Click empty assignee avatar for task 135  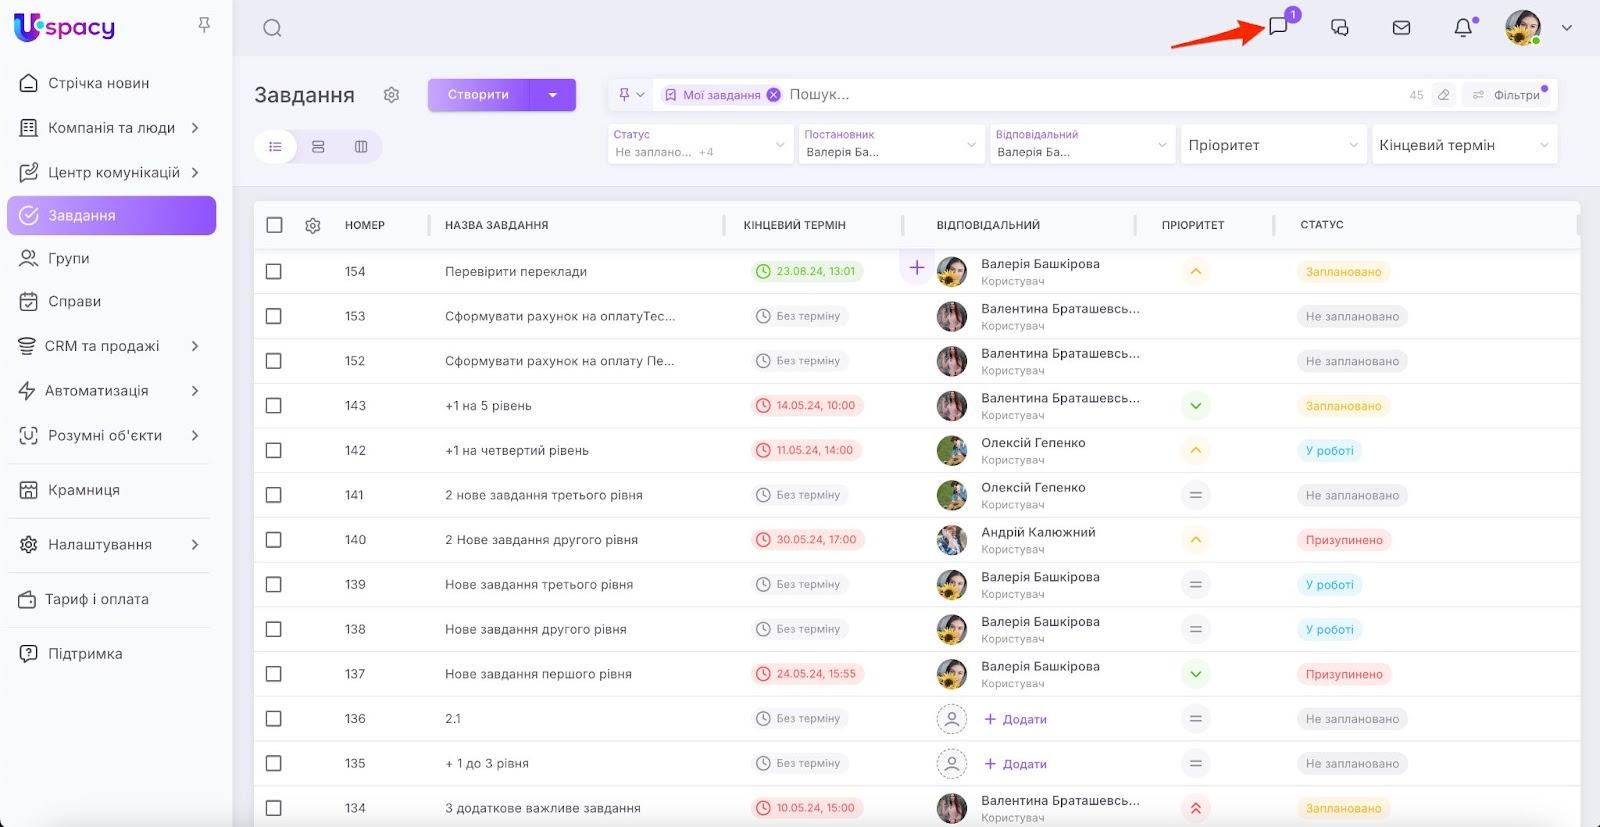point(952,764)
